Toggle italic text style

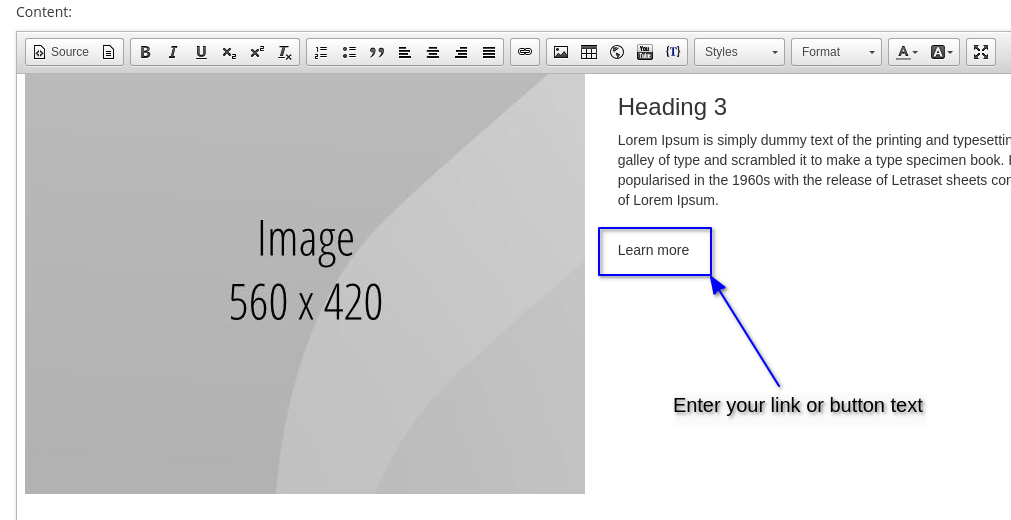point(173,52)
